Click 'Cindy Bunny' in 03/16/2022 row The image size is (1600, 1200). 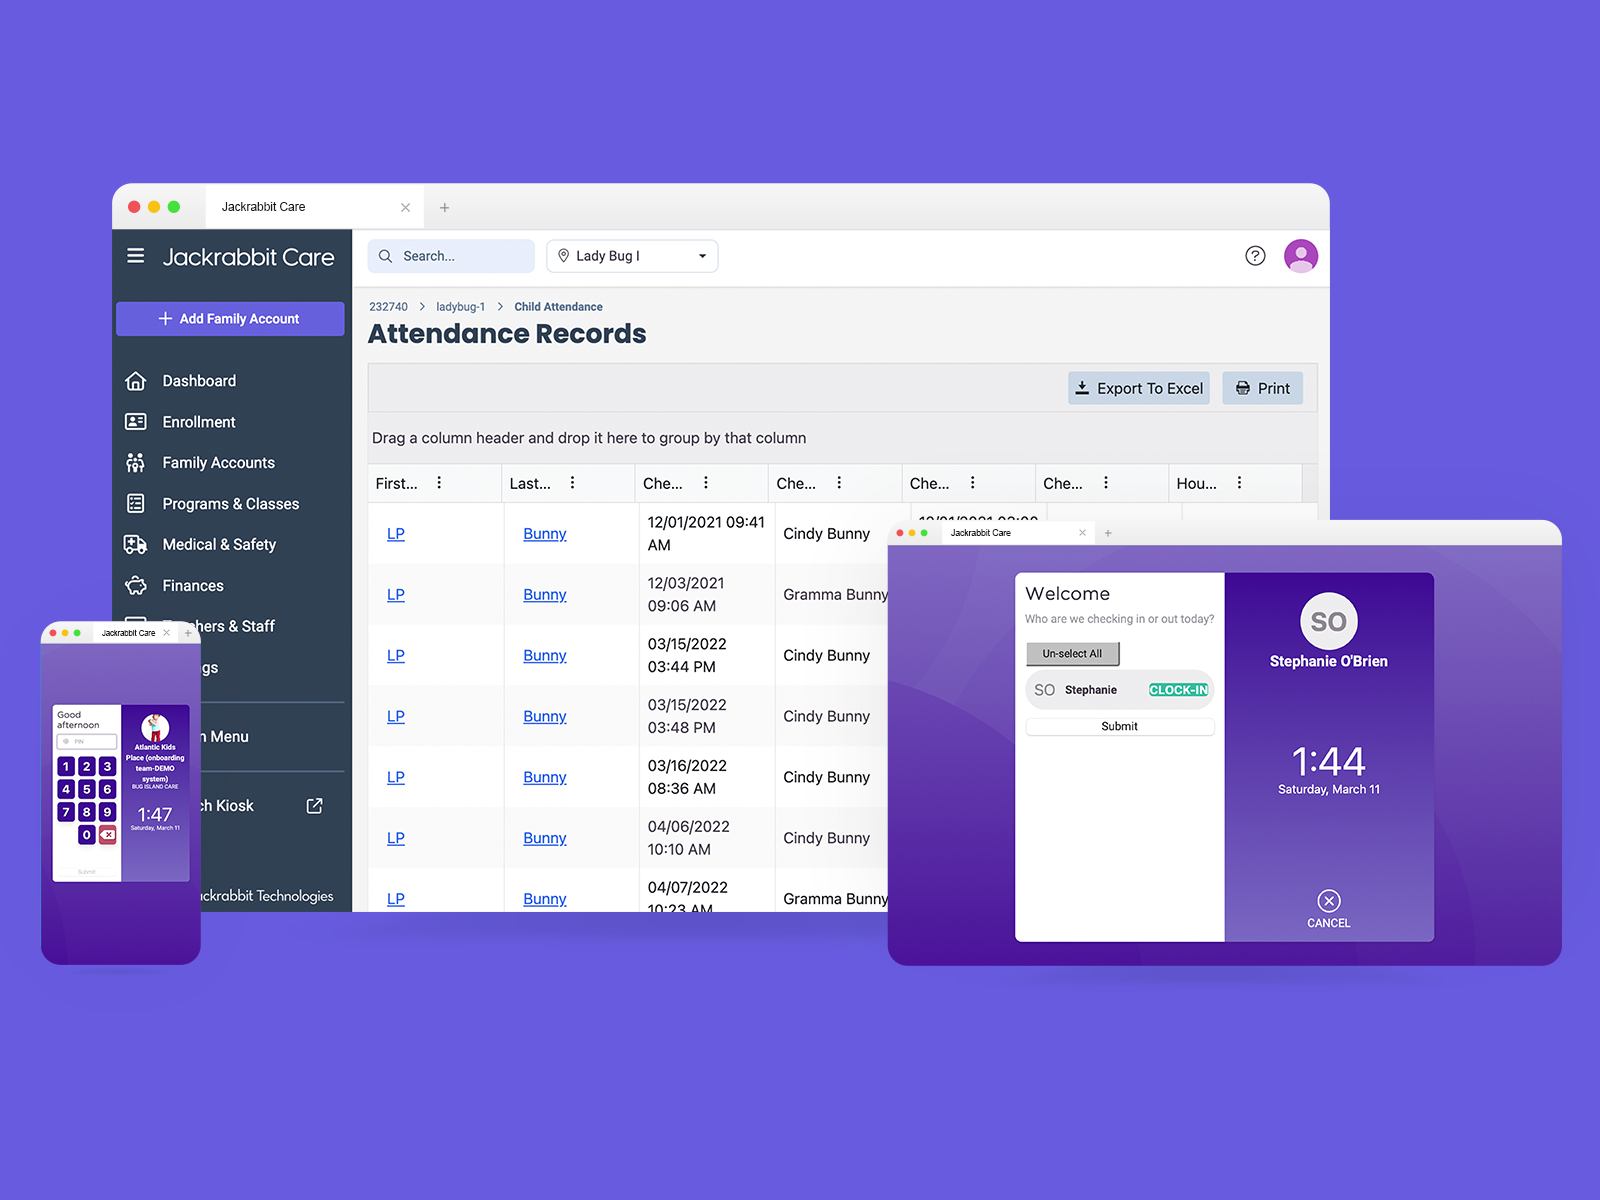(827, 778)
